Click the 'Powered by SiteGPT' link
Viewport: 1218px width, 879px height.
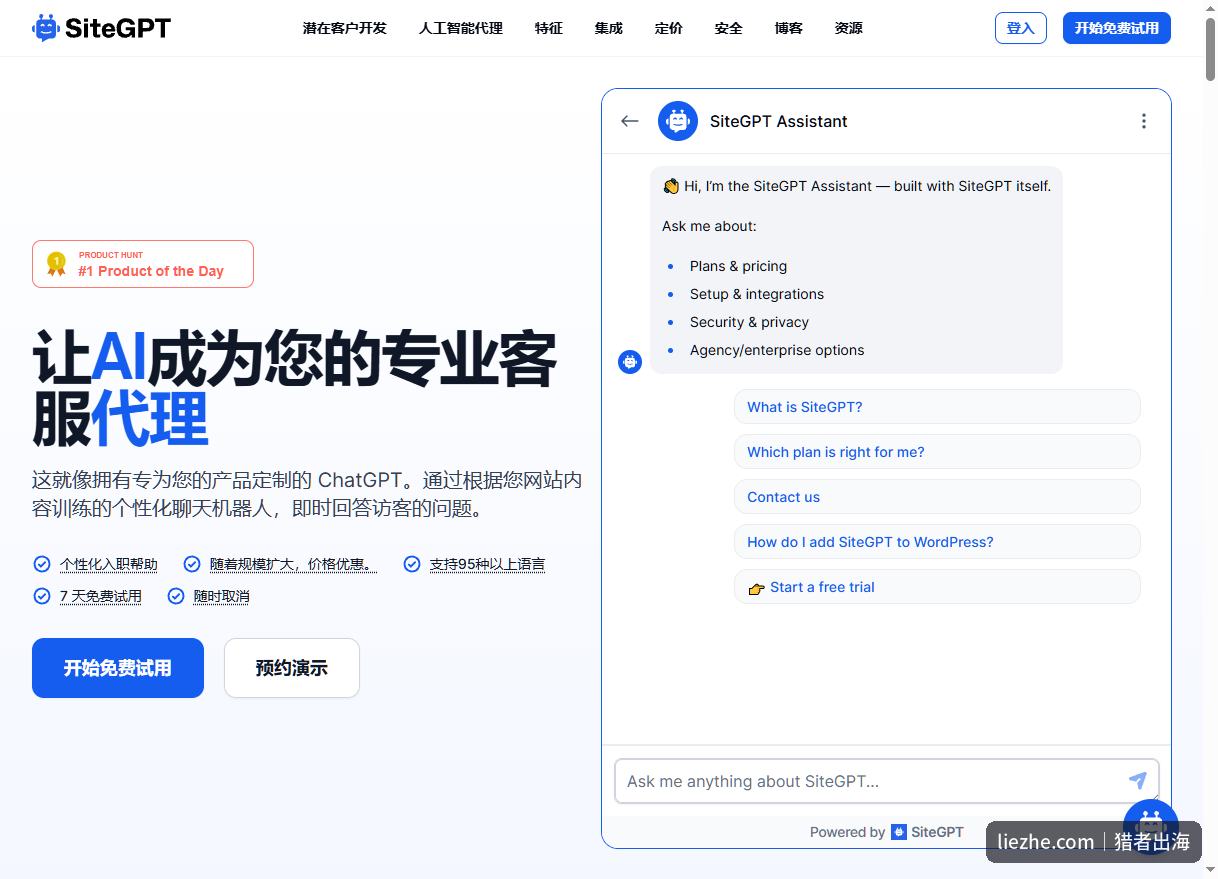(887, 832)
